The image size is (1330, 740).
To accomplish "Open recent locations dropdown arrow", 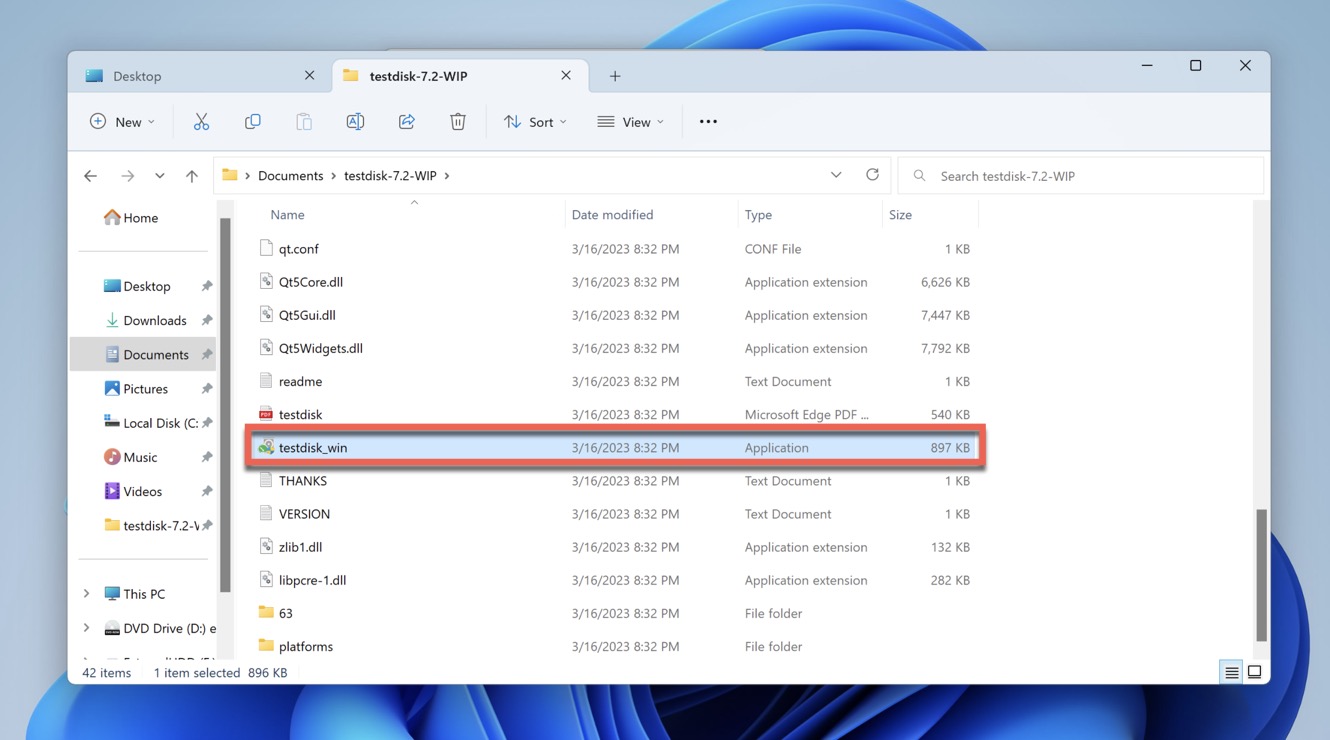I will [160, 176].
